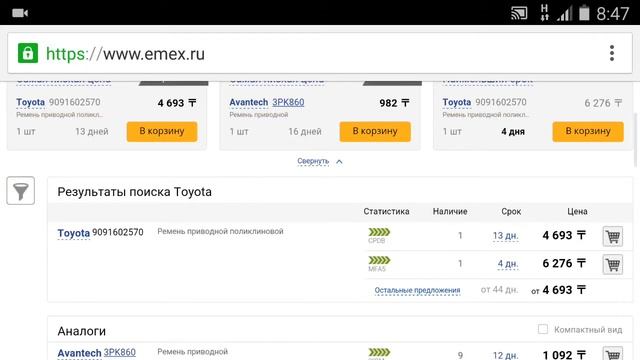
Task: Expand Остальные предложения link
Action: coord(417,290)
